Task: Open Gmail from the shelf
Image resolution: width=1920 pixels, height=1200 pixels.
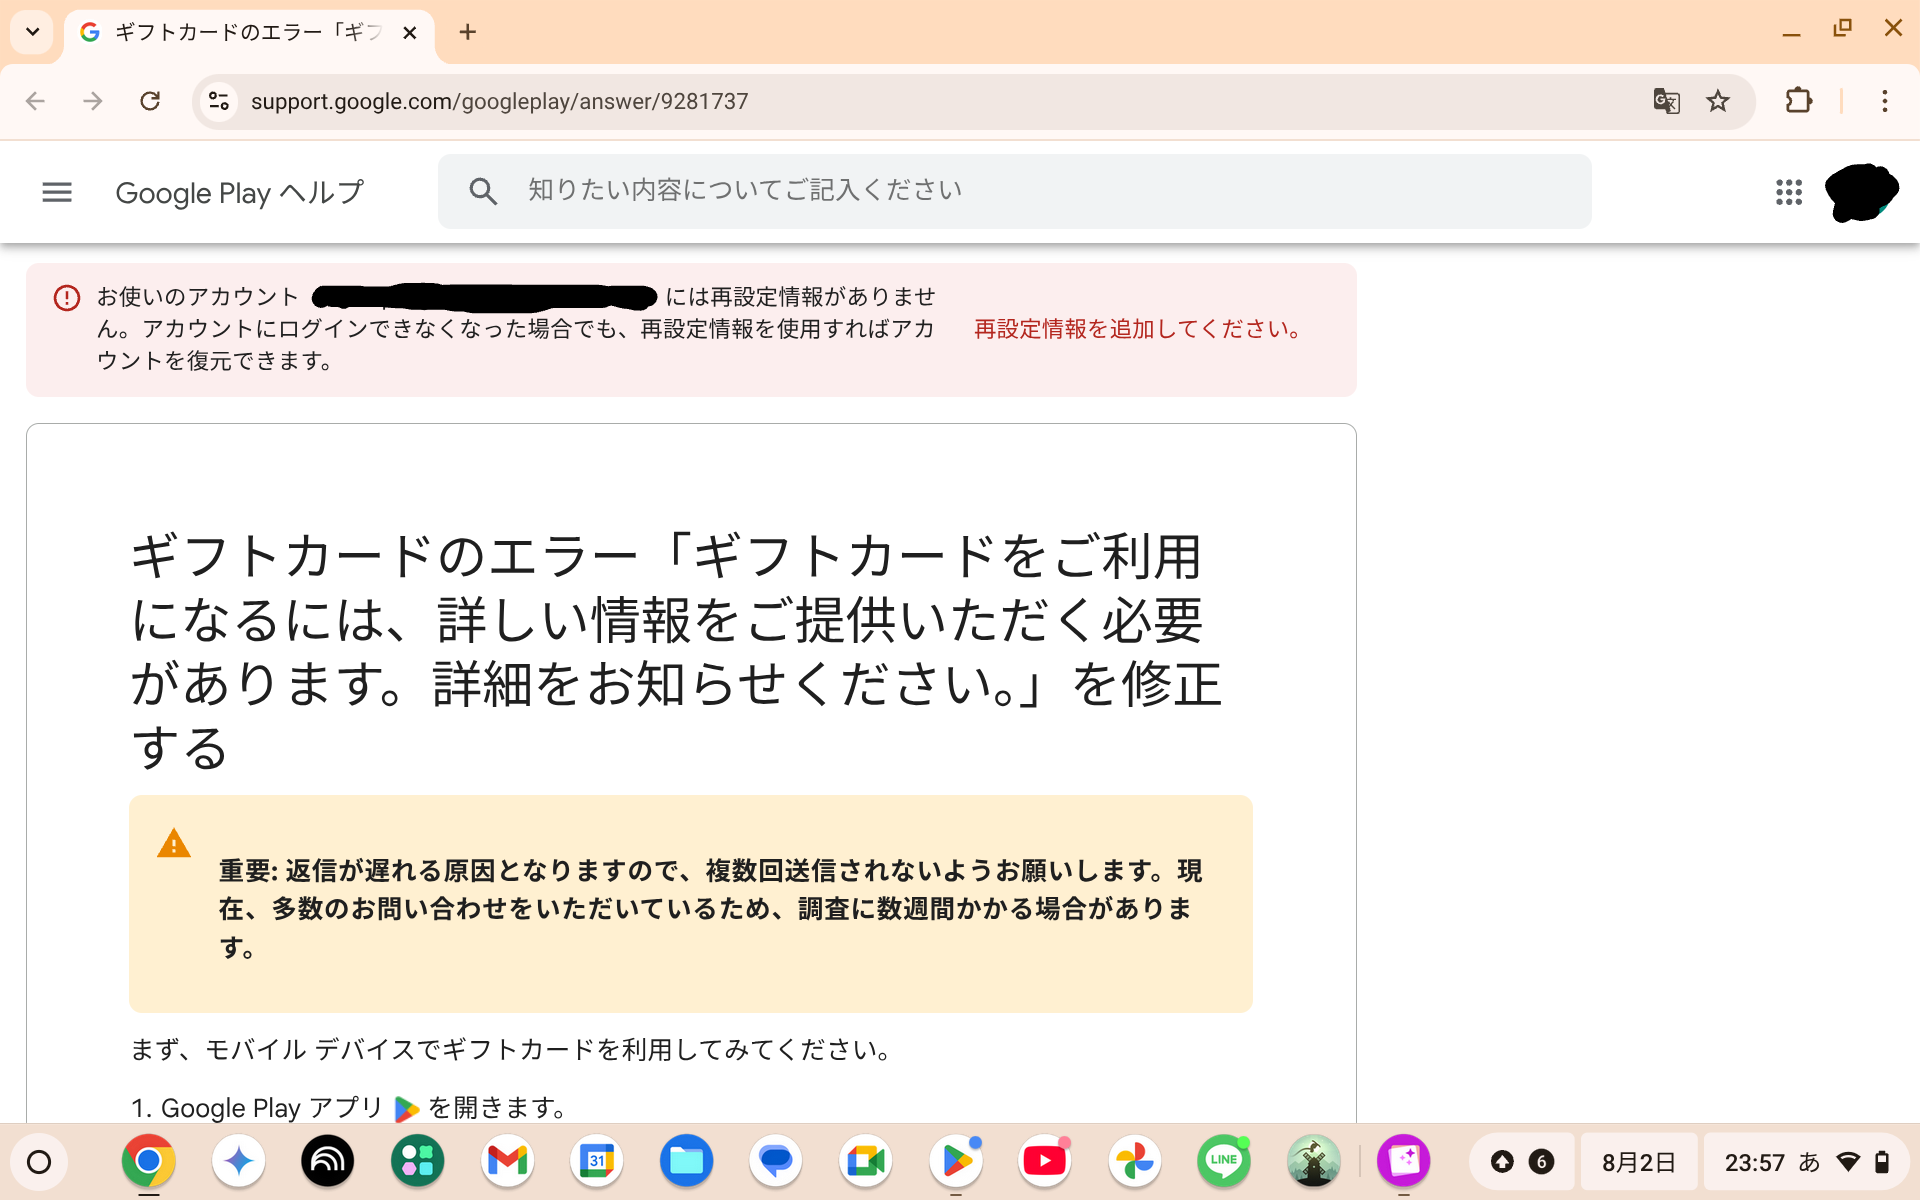Action: 507,1161
